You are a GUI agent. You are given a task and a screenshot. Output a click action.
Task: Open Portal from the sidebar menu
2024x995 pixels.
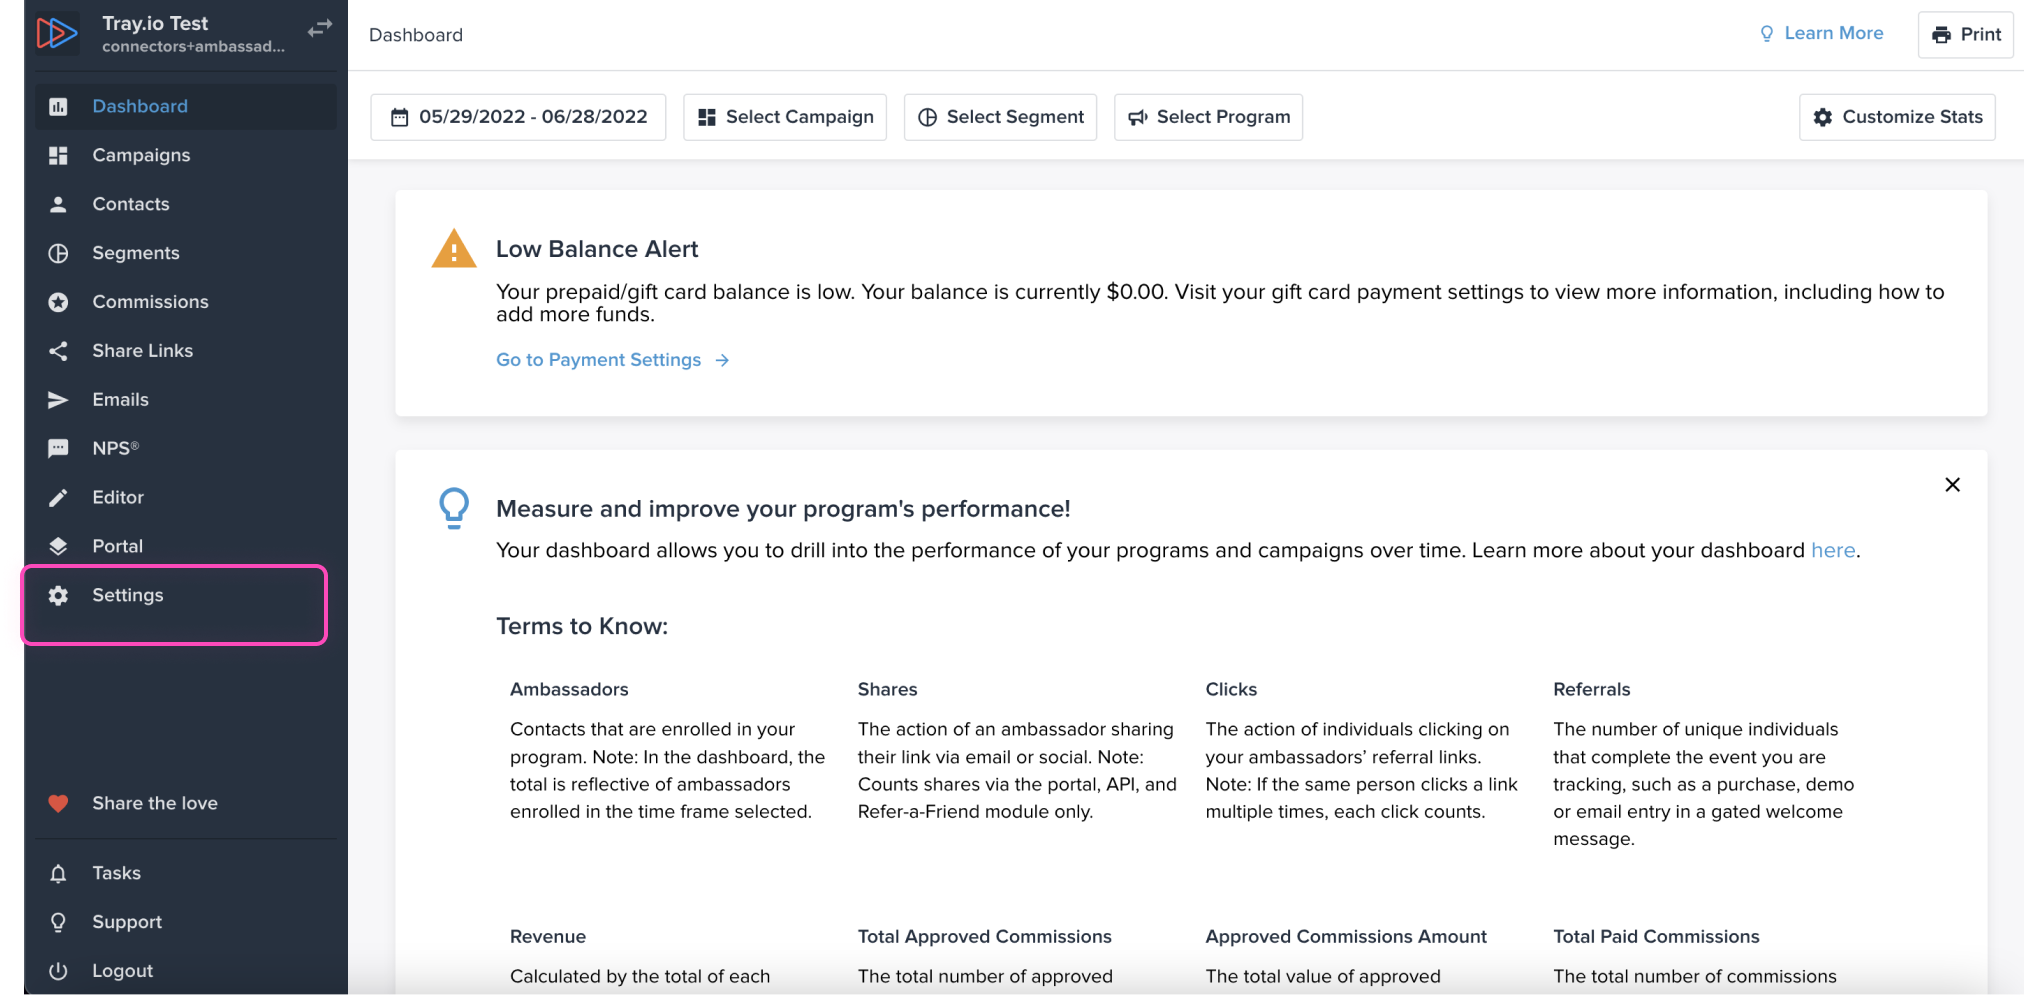tap(118, 547)
